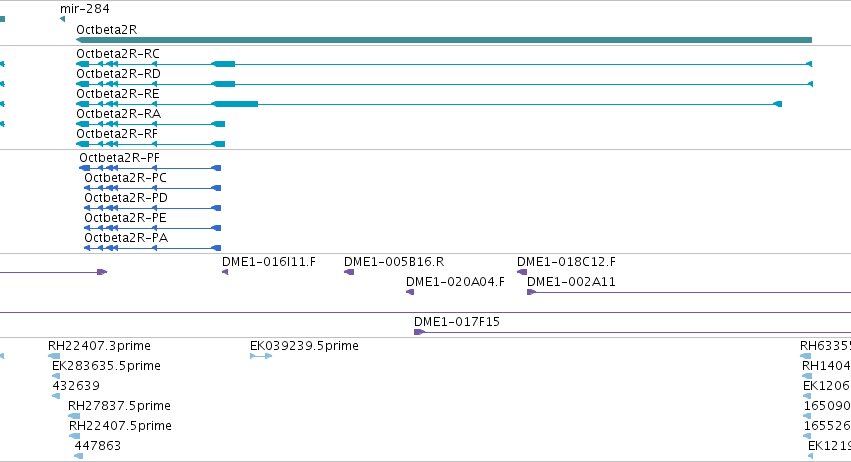Click the DME1-020A04.F purple arrow glyph
Image resolution: width=851 pixels, height=462 pixels.
(x=410, y=292)
